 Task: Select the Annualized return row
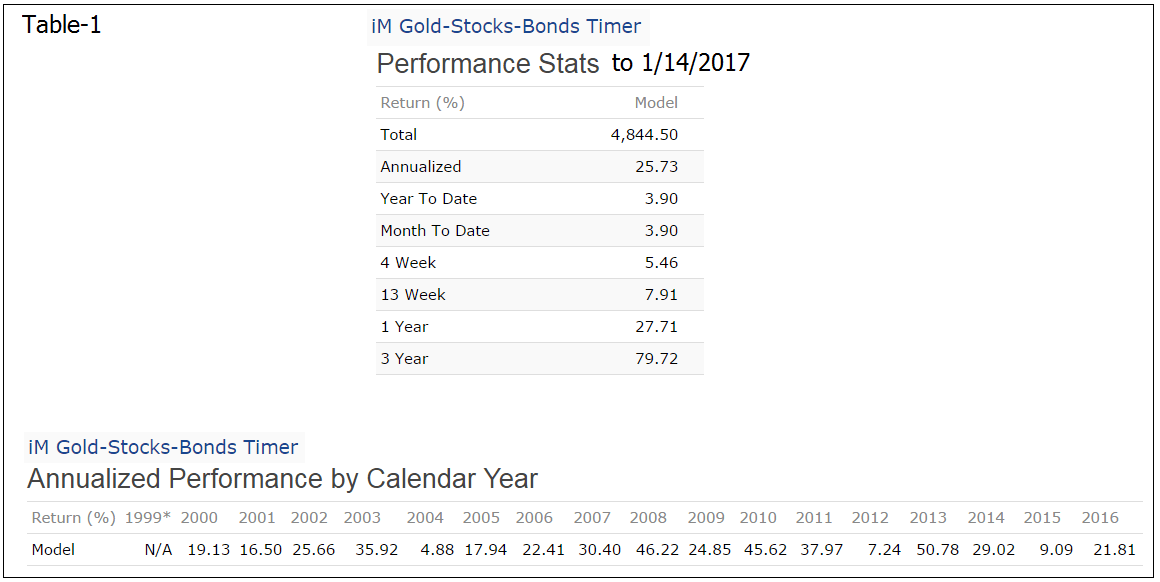[540, 166]
